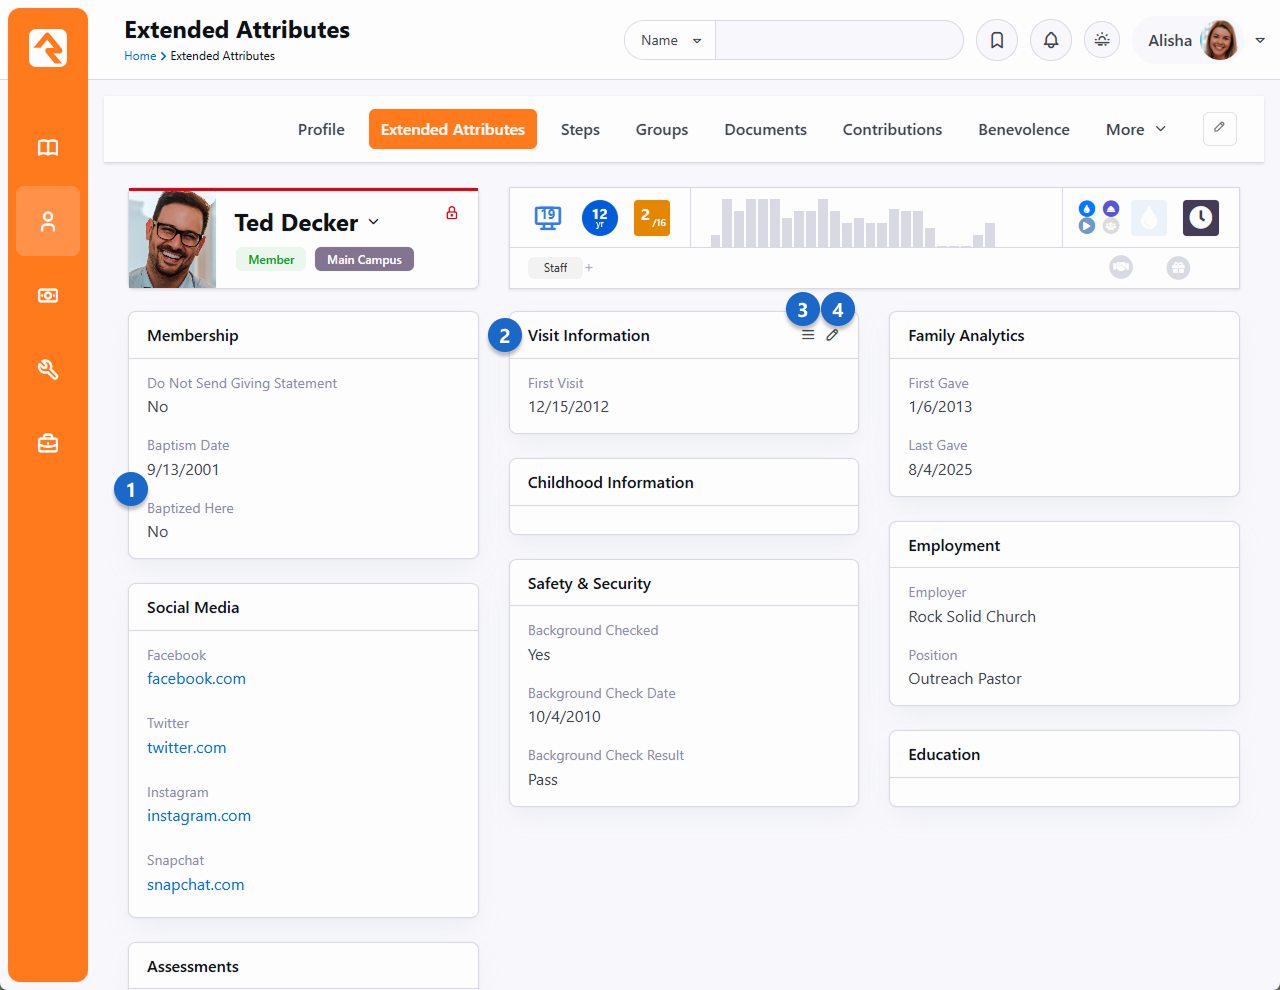1280x990 pixels.
Task: Toggle the sun theme switch in header
Action: [1102, 41]
